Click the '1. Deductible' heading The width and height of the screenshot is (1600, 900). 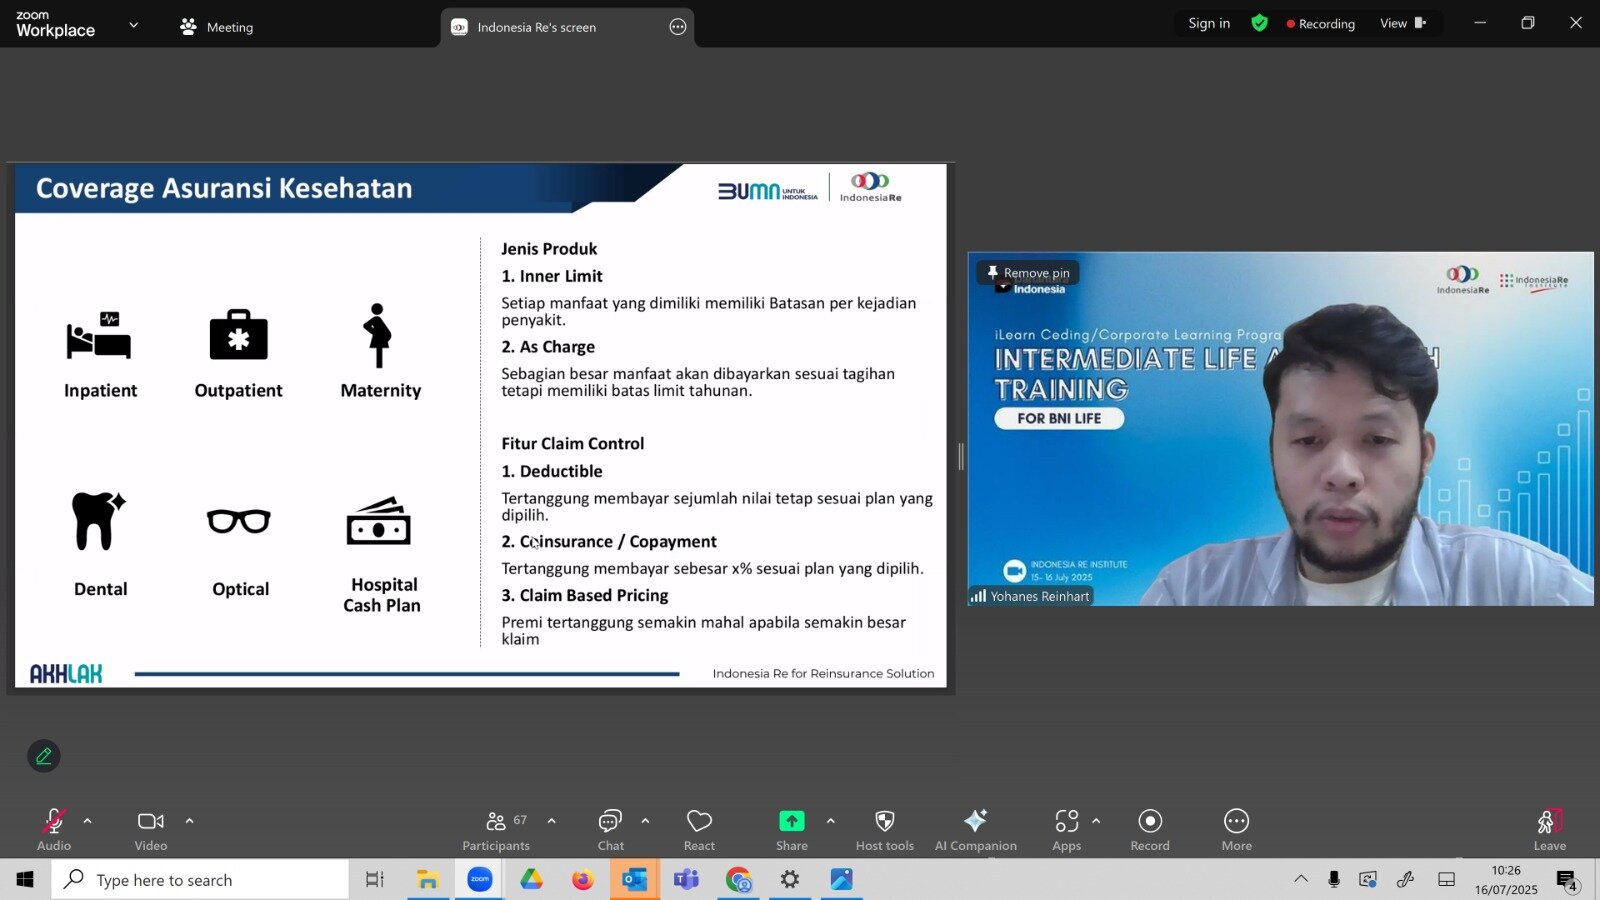coord(552,471)
